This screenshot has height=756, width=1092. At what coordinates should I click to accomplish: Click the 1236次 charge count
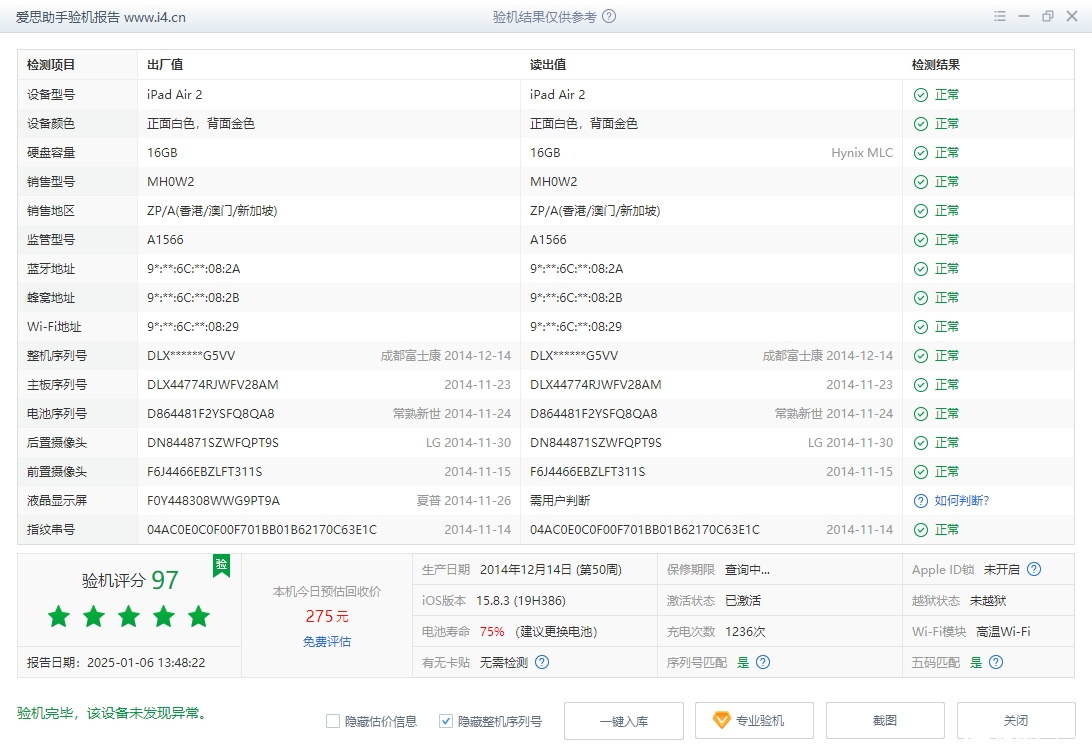[745, 631]
